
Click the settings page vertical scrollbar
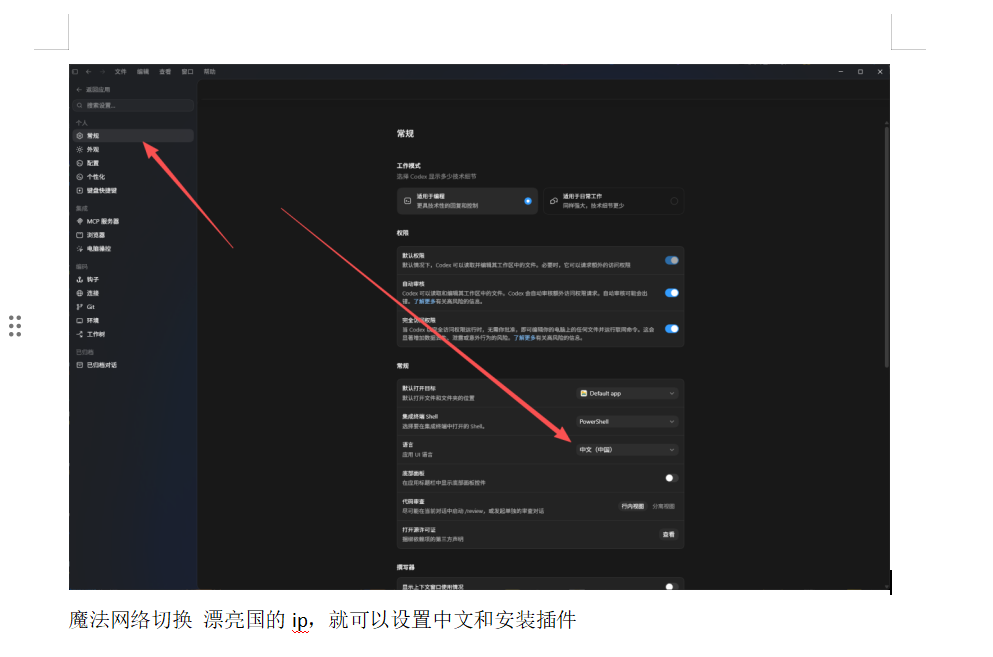click(887, 247)
